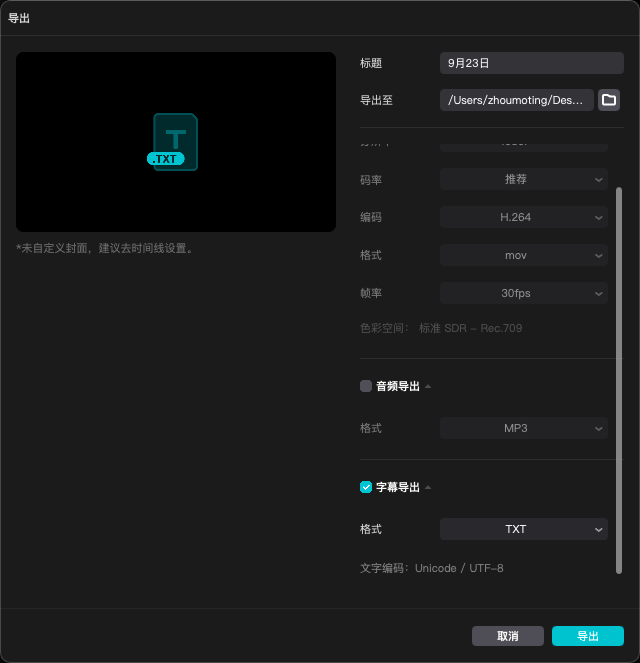
Task: Click the 导出至 path field
Action: click(x=517, y=100)
